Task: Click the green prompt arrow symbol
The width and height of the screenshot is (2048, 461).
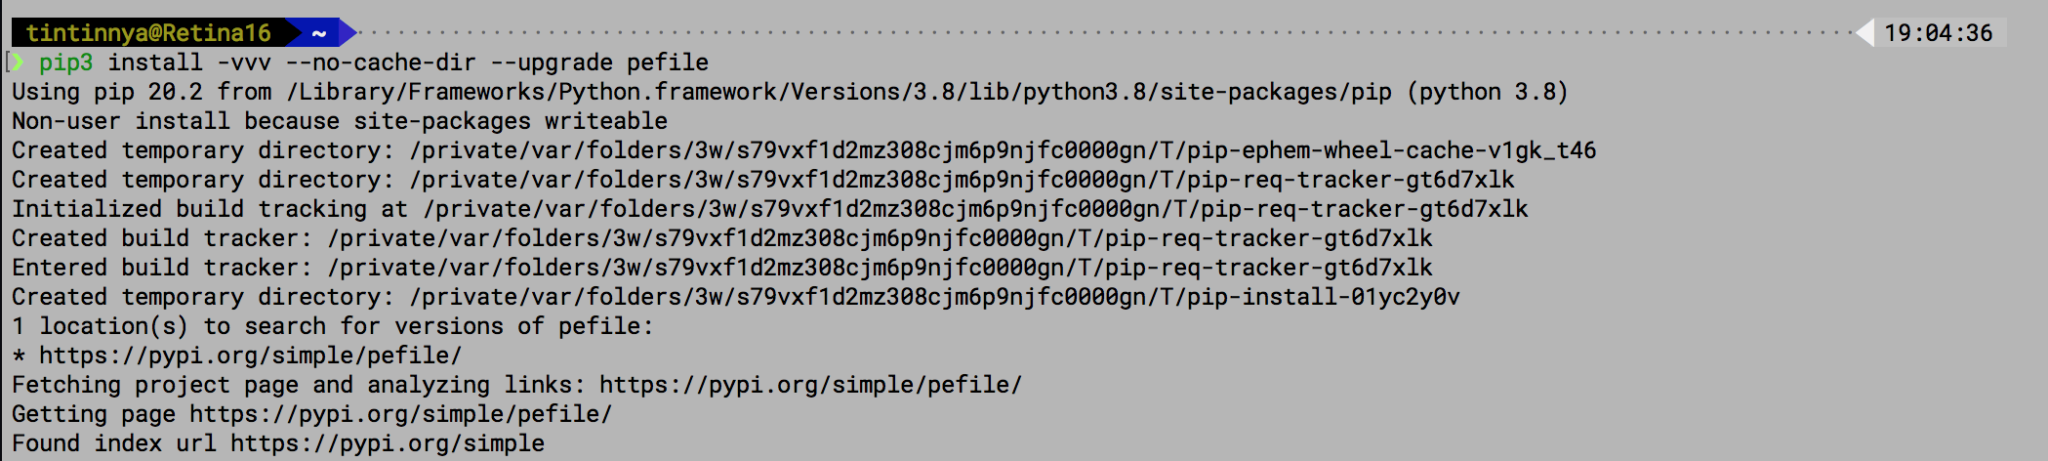Action: 19,63
